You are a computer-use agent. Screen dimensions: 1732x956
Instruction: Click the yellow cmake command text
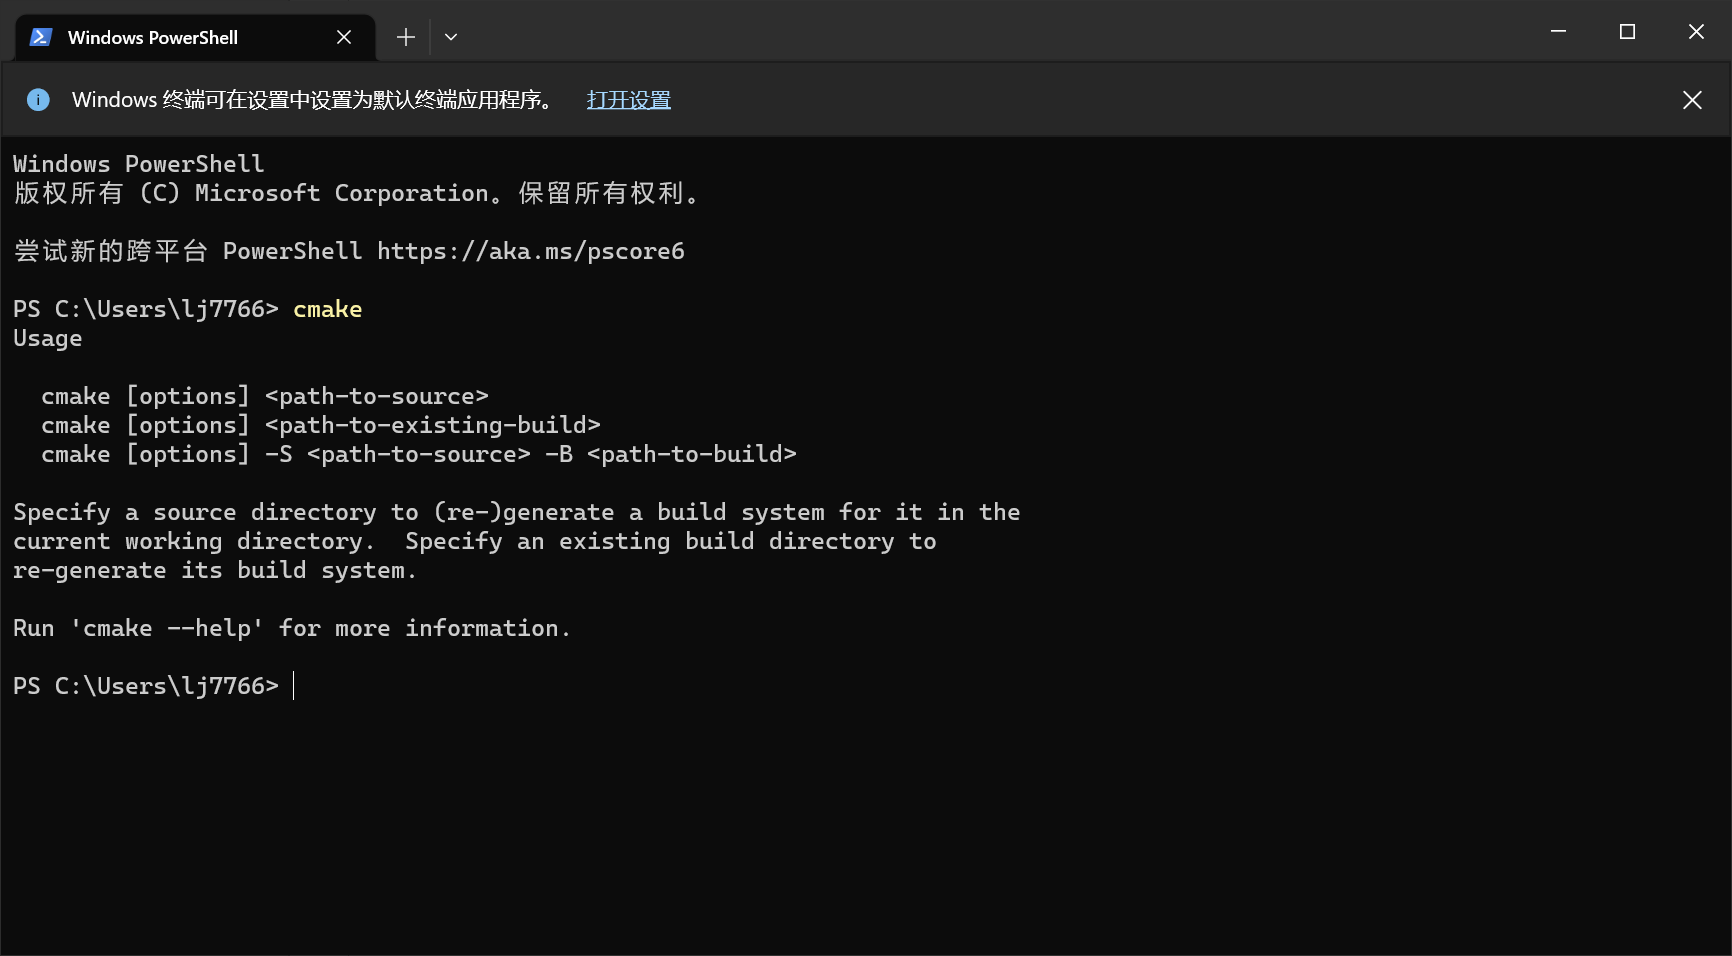pyautogui.click(x=327, y=309)
